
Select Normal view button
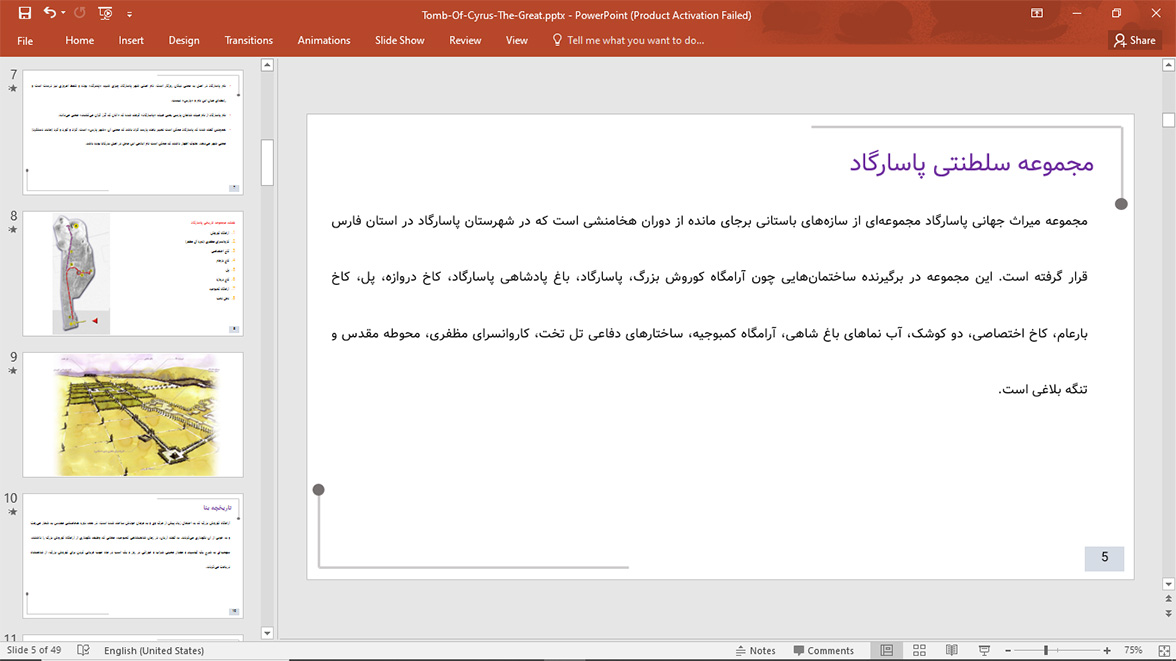(886, 650)
